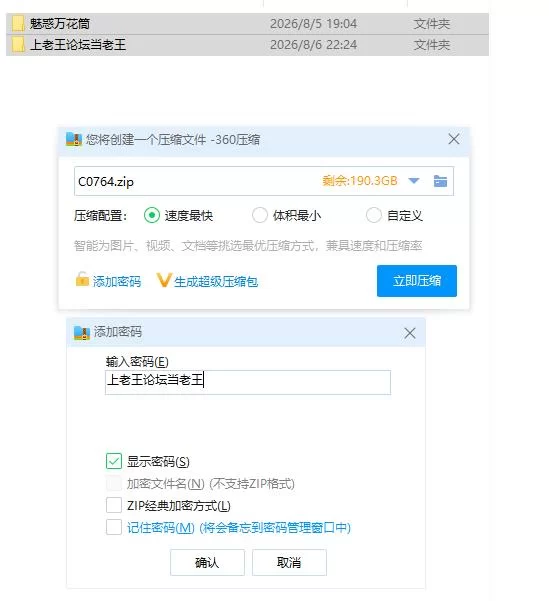
Task: Choose the 自定义 compression option
Action: coord(374,215)
